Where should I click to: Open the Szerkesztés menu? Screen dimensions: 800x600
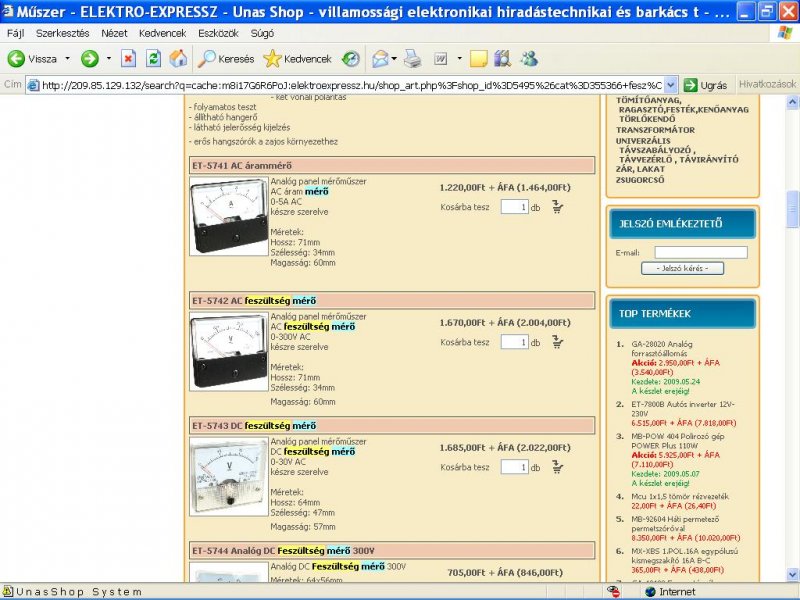click(x=63, y=33)
